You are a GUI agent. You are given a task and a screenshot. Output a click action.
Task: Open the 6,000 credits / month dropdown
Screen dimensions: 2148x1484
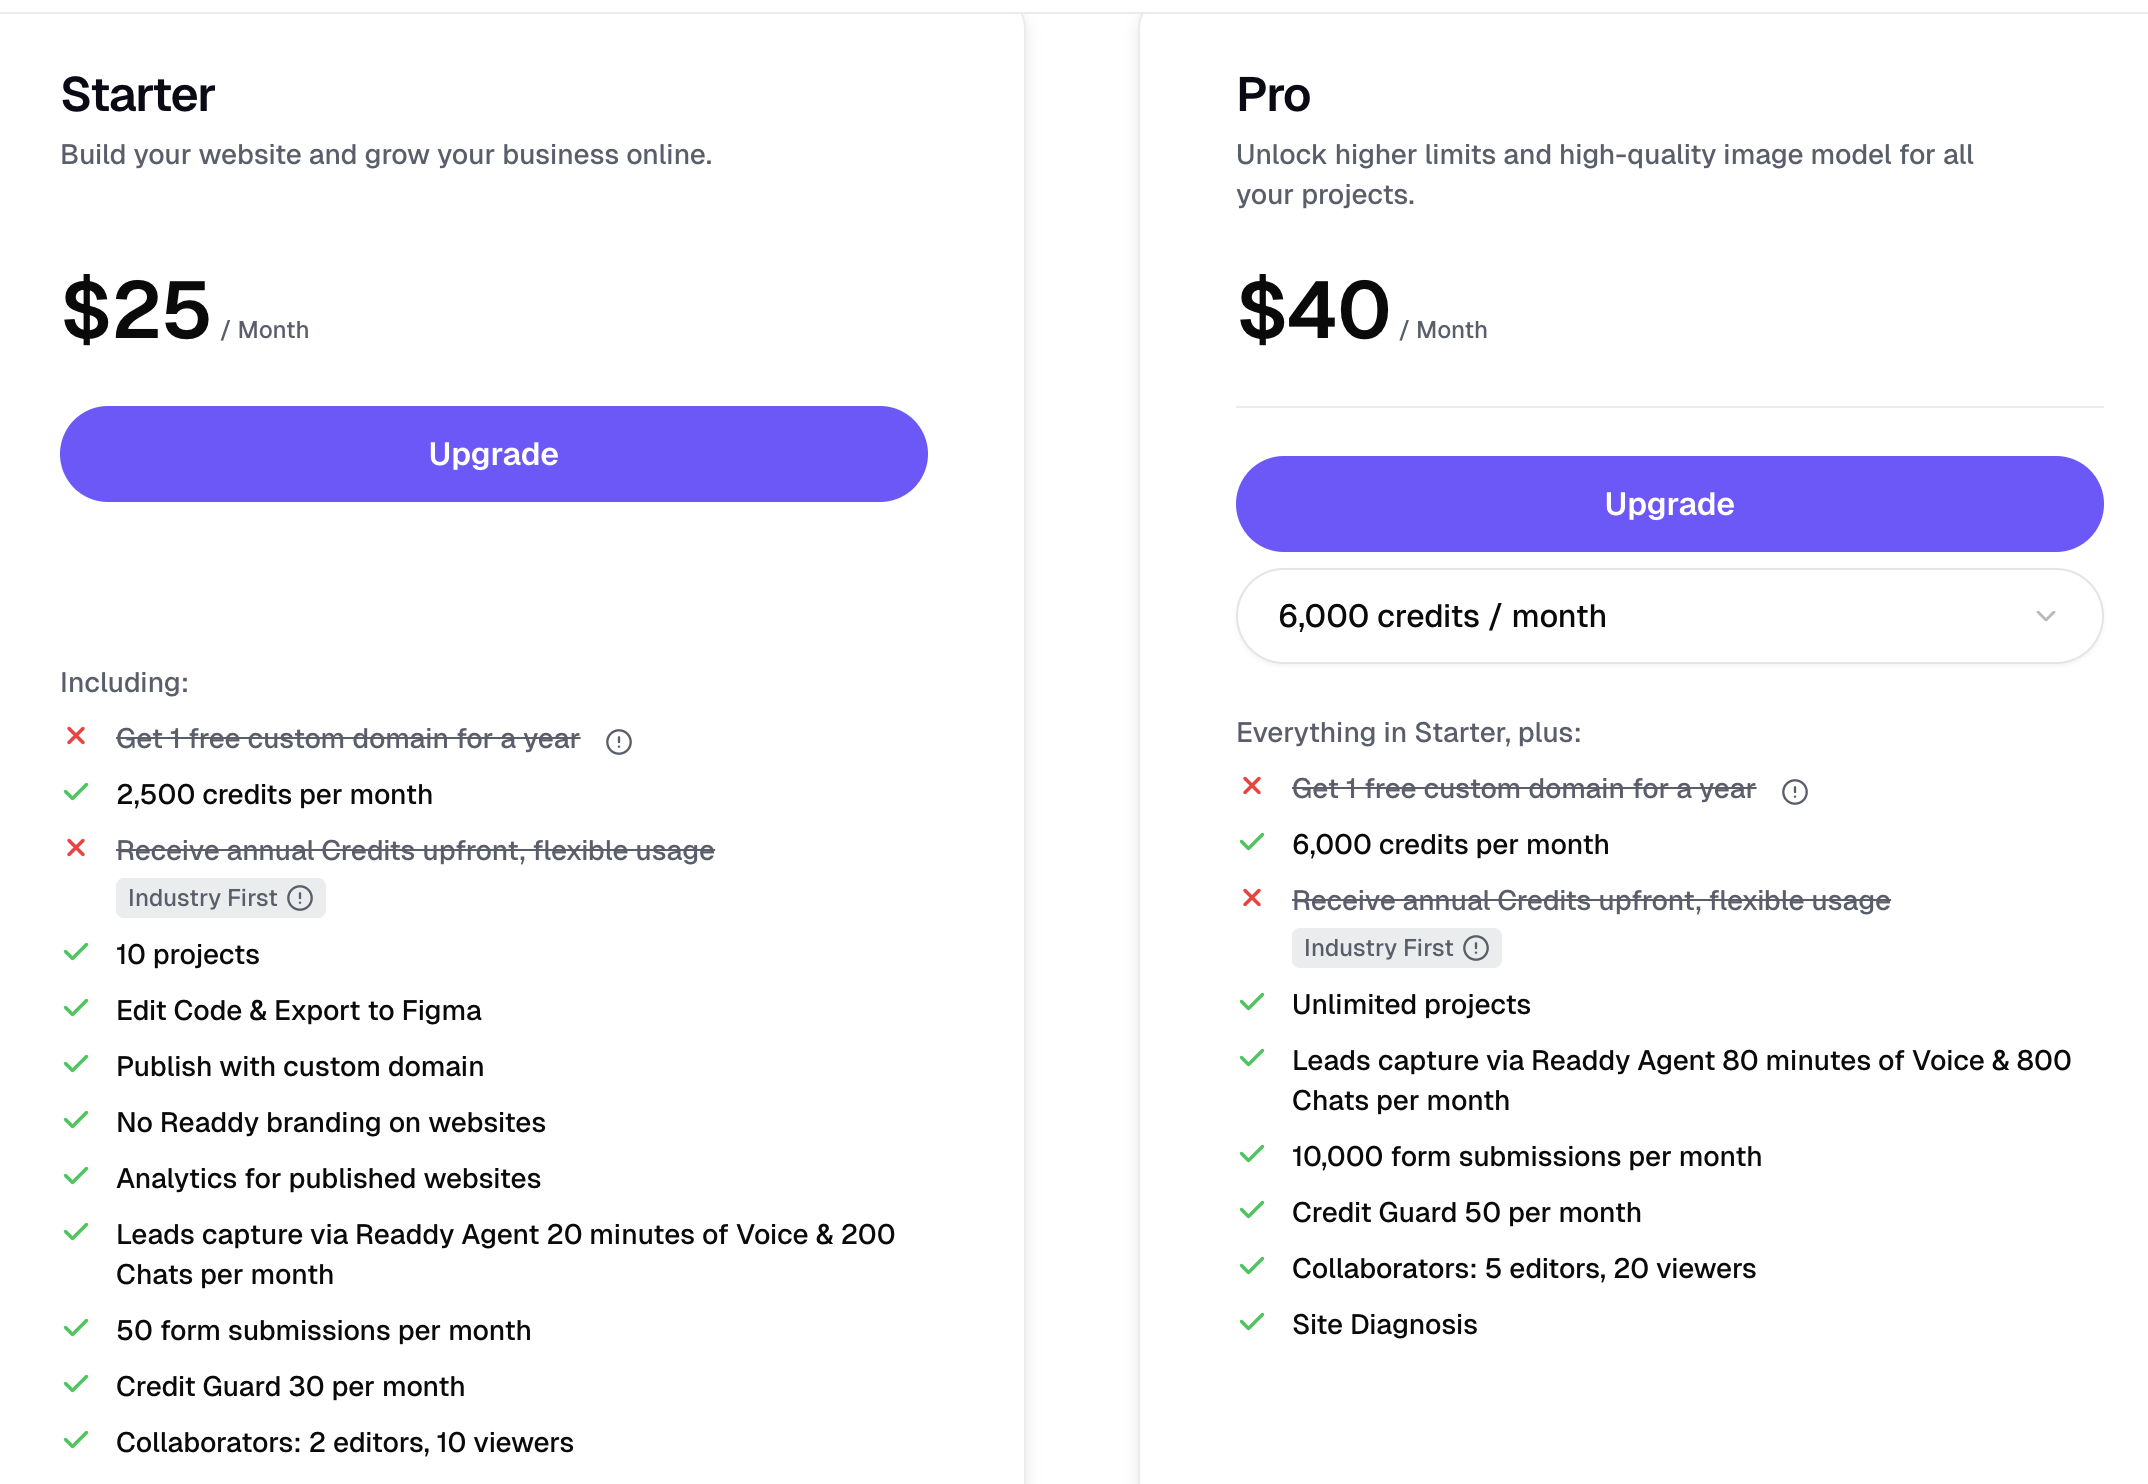pos(1668,616)
